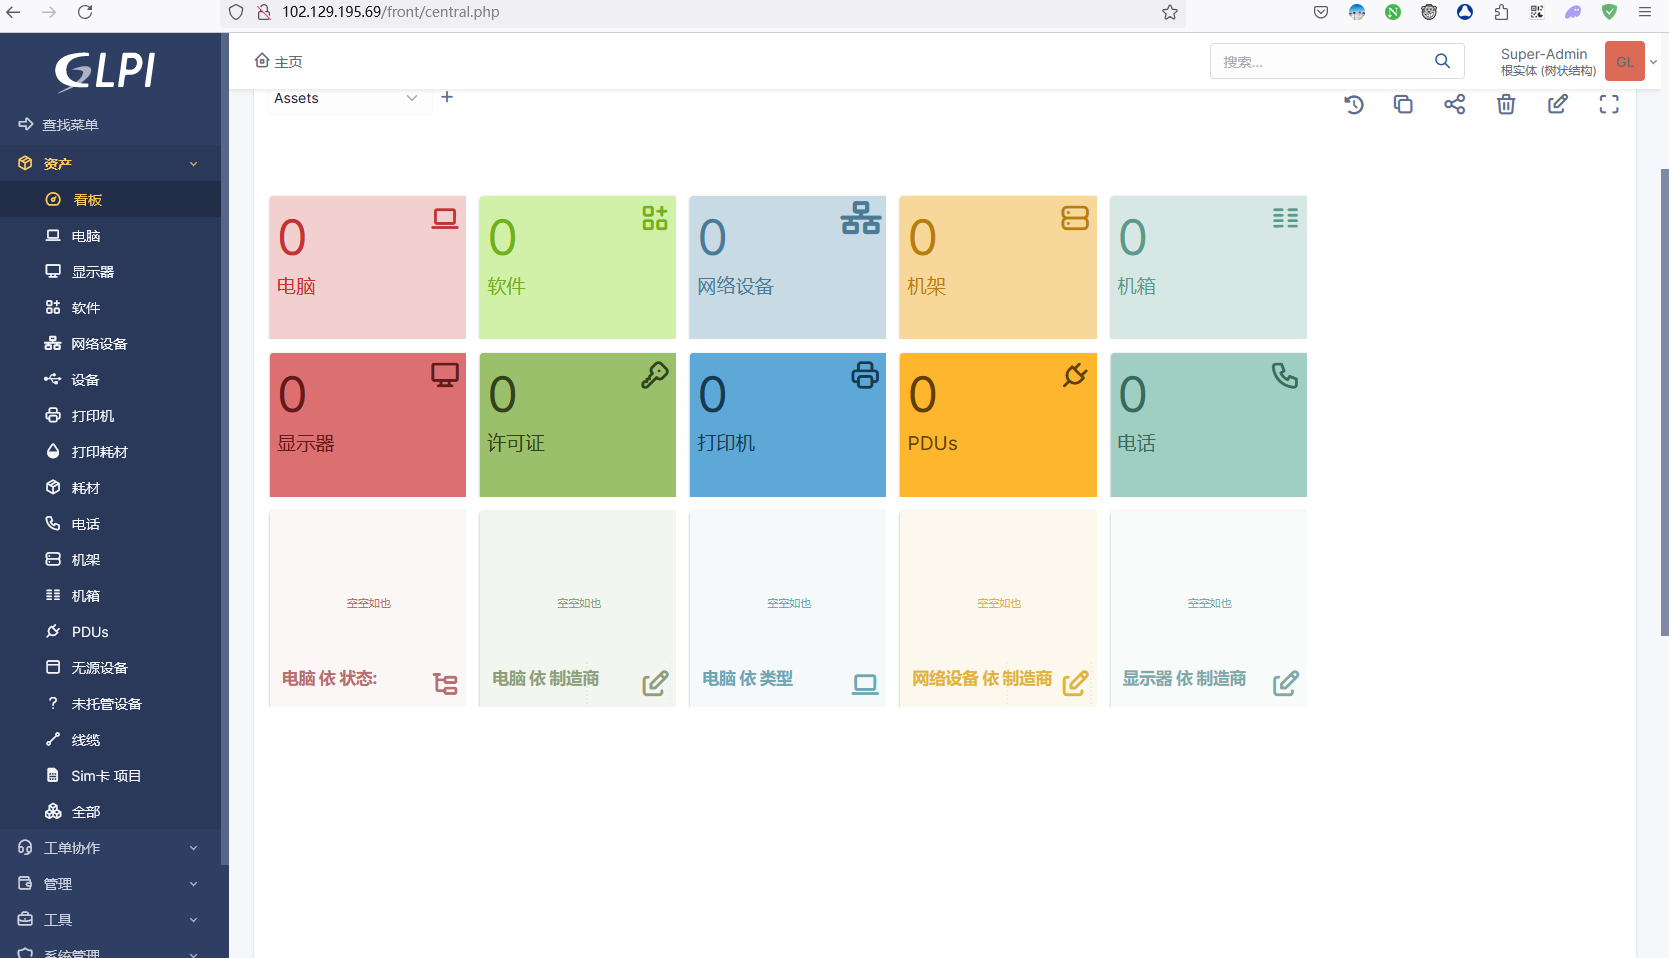The width and height of the screenshot is (1669, 958).
Task: Click the dashboard history refresh icon
Action: point(1354,104)
